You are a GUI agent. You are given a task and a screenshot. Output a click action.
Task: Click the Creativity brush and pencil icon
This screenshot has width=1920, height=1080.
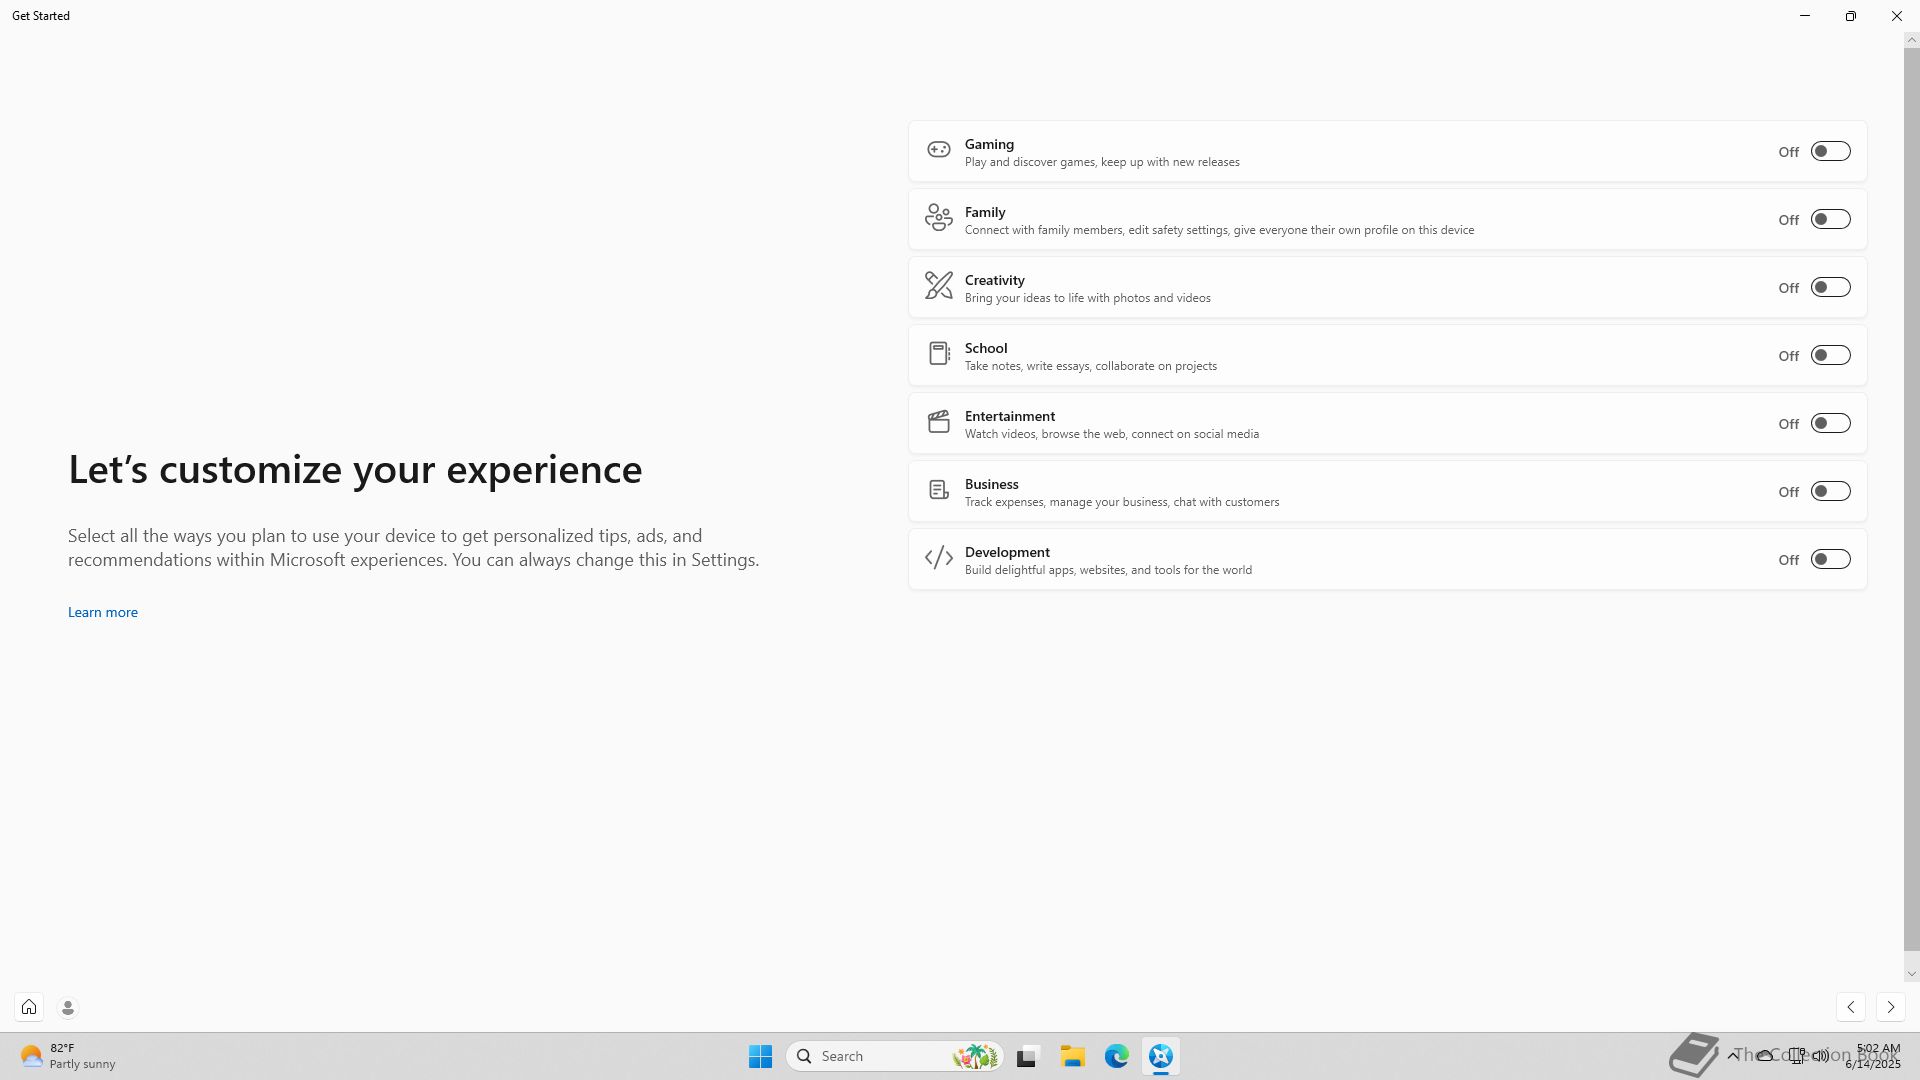(x=938, y=286)
